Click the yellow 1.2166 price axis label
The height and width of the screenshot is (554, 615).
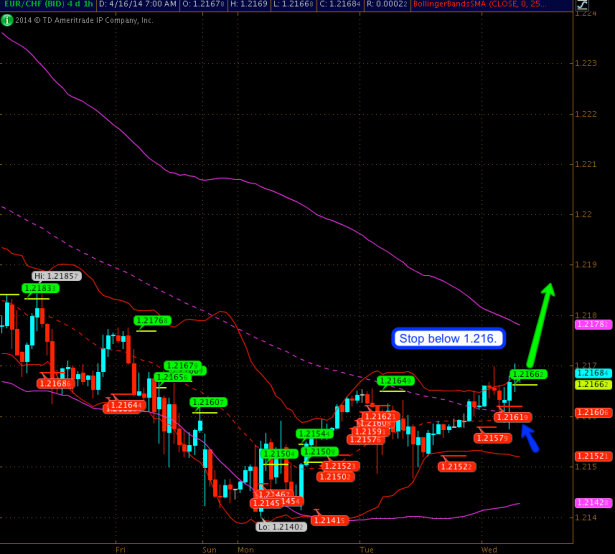point(593,384)
